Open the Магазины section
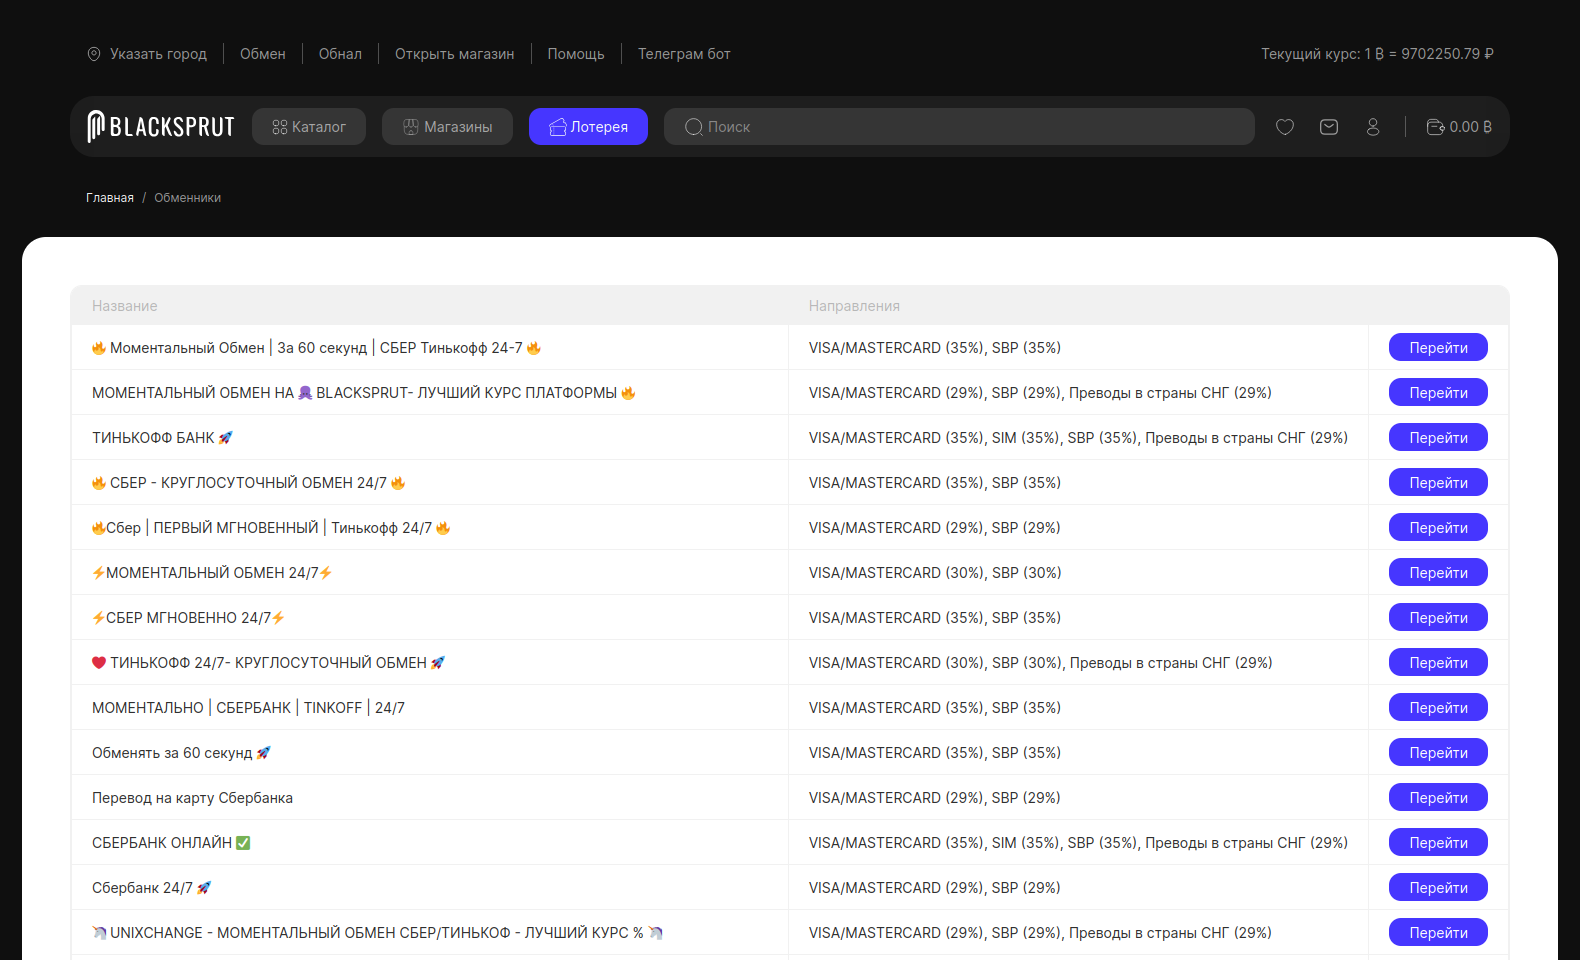Image resolution: width=1580 pixels, height=960 pixels. (x=447, y=127)
